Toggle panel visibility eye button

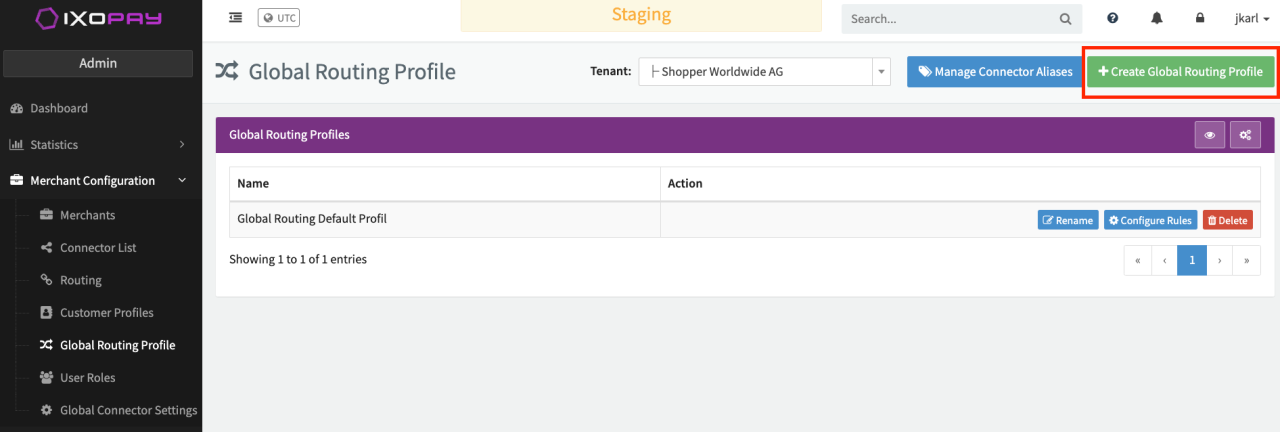tap(1210, 134)
